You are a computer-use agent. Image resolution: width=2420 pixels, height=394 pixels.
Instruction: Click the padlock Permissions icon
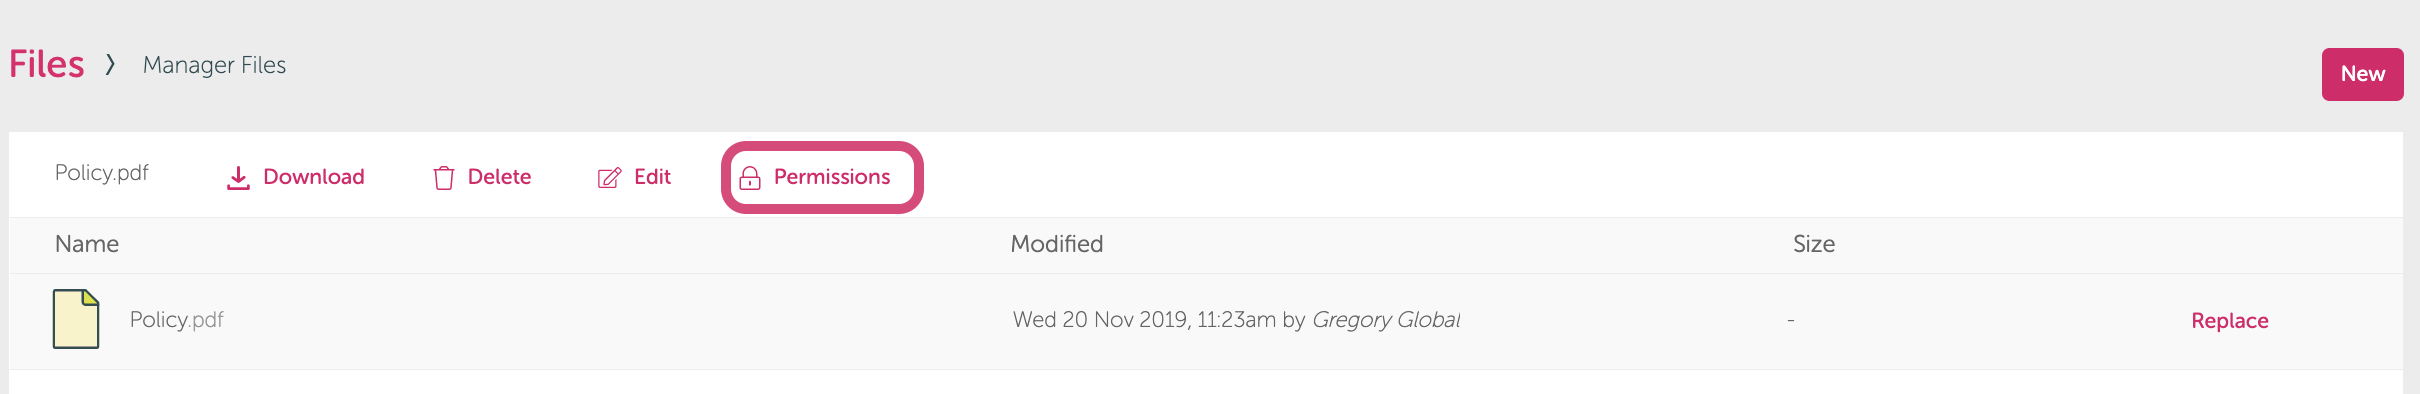click(750, 178)
